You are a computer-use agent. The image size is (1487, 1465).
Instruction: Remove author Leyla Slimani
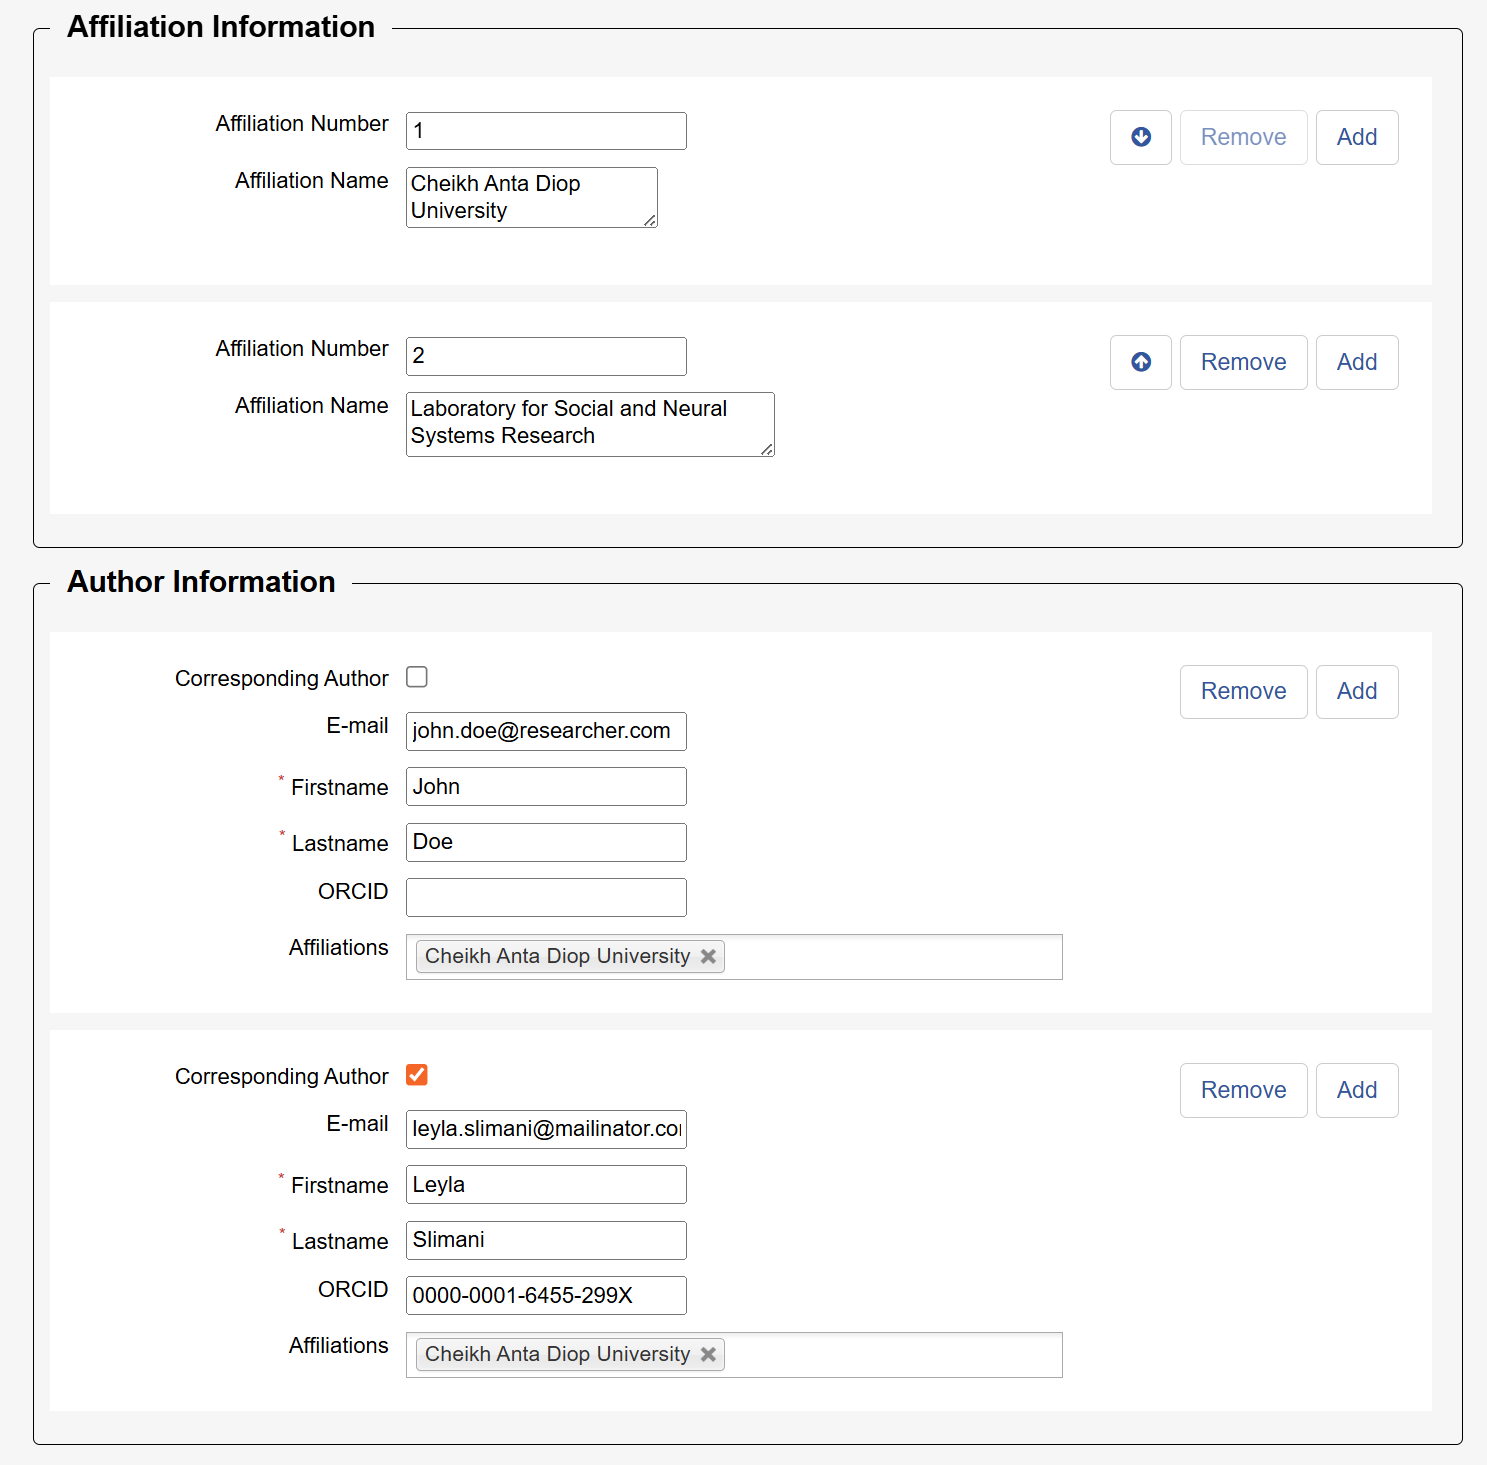pos(1243,1090)
